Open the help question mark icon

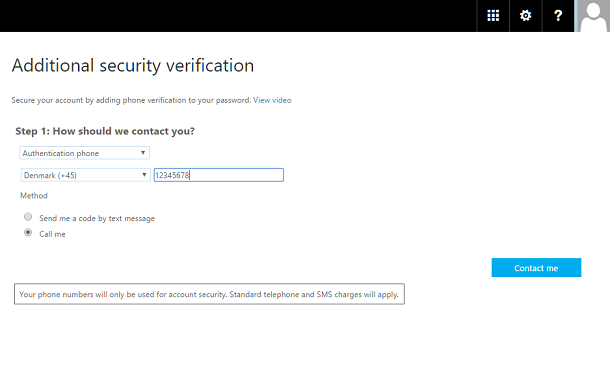tap(558, 16)
